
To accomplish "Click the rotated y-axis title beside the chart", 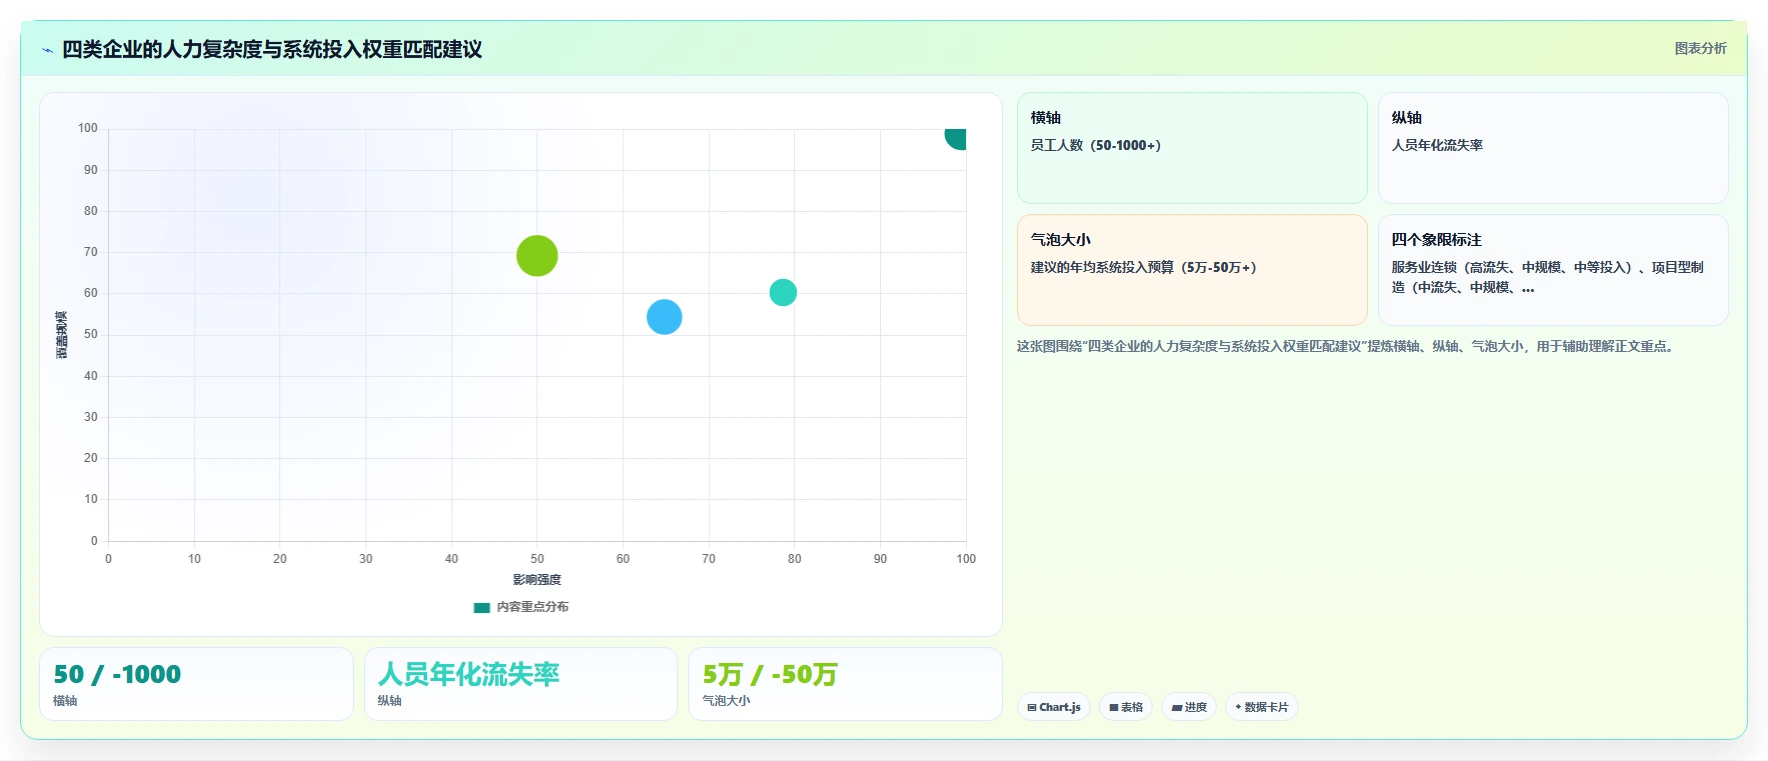I will pyautogui.click(x=62, y=335).
